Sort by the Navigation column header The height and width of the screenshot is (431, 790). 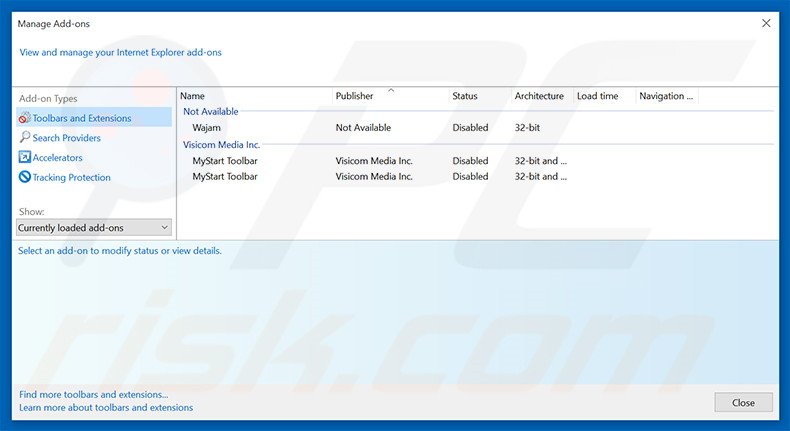(667, 96)
